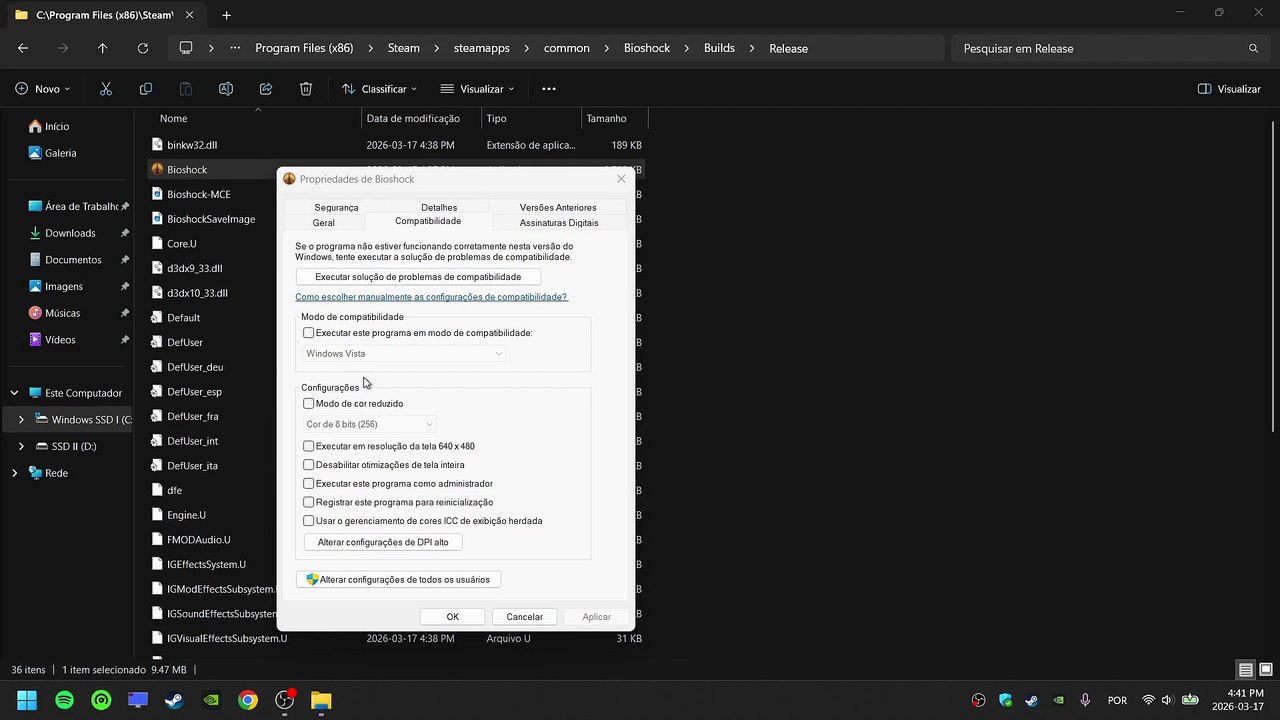Image resolution: width=1280 pixels, height=720 pixels.
Task: Open Spotify from the taskbar
Action: pyautogui.click(x=64, y=700)
